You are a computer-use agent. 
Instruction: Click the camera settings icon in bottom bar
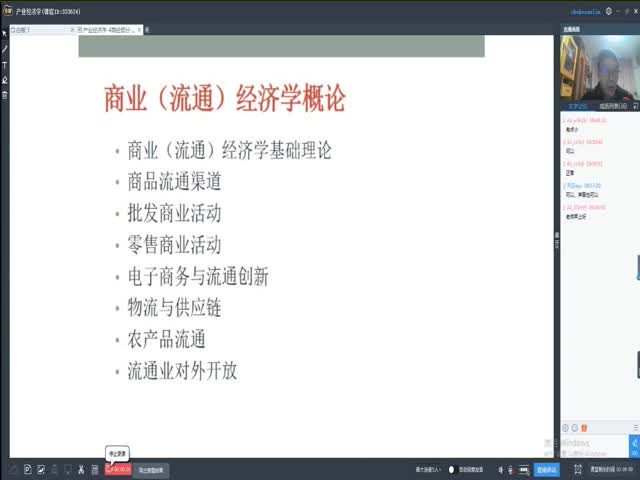coord(524,470)
